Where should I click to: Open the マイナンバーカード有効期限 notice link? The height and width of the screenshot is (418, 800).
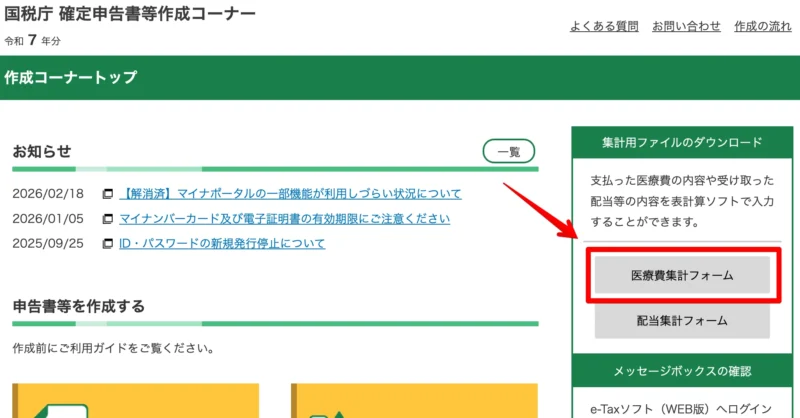(285, 219)
